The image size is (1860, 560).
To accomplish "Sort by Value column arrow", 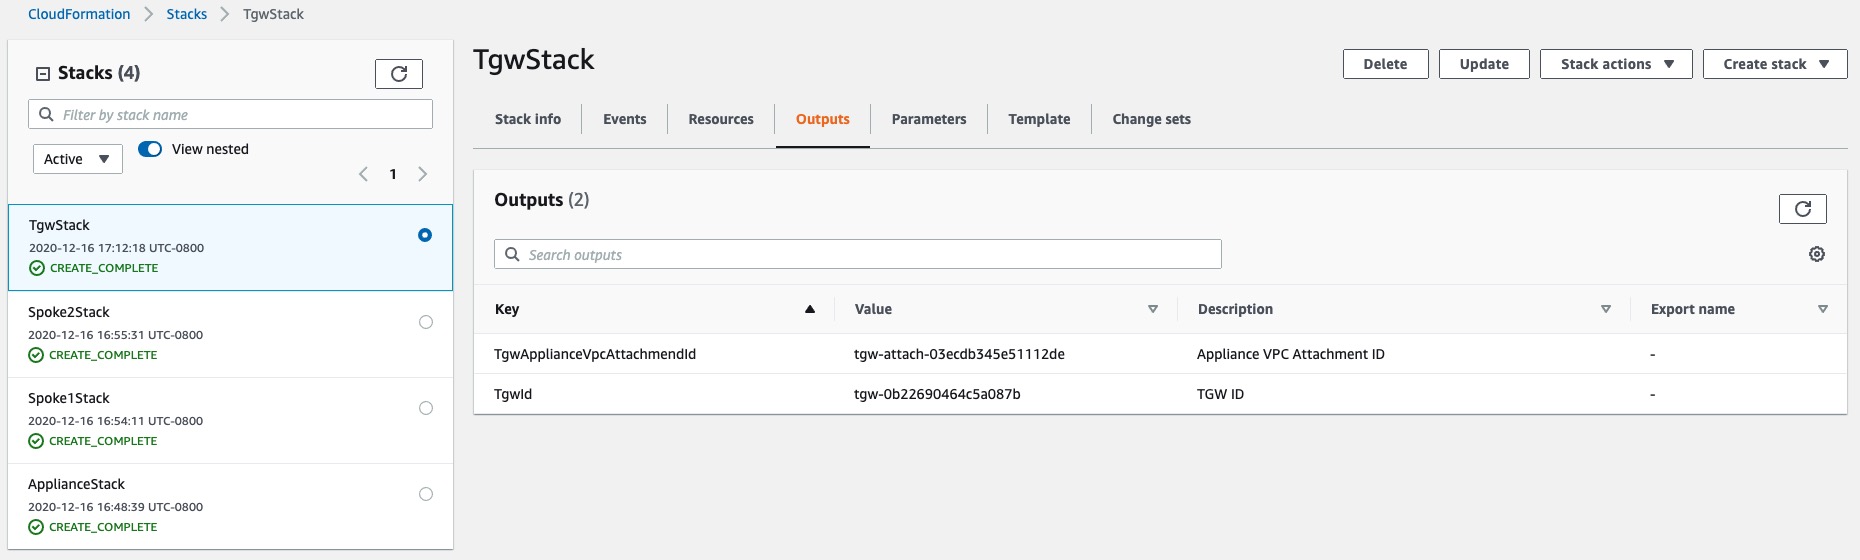I will click(x=1153, y=310).
